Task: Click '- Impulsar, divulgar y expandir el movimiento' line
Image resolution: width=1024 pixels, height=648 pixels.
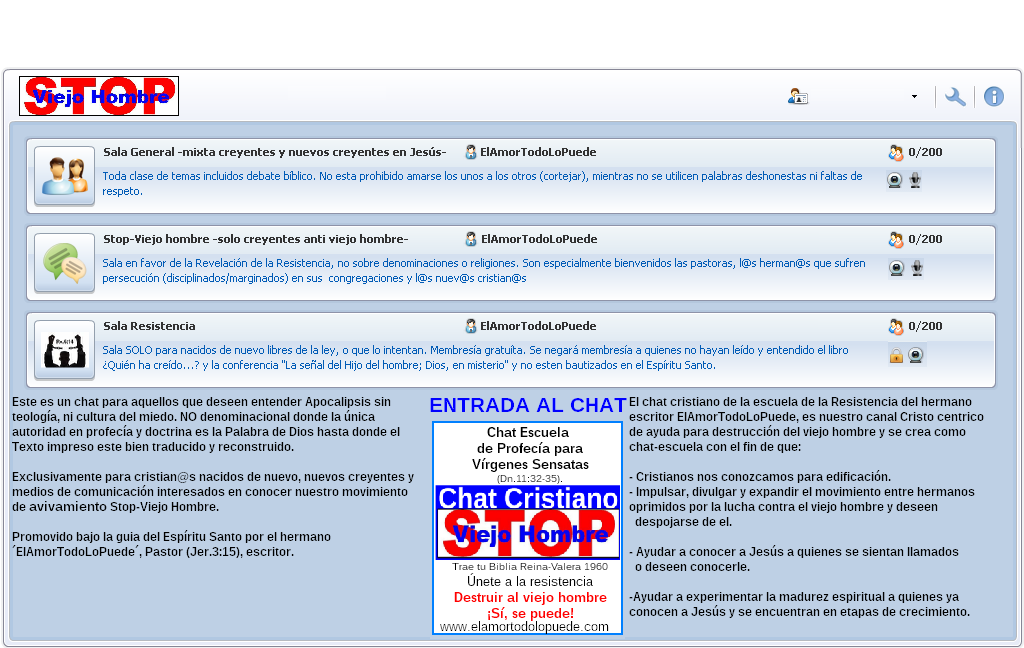Action: (801, 507)
